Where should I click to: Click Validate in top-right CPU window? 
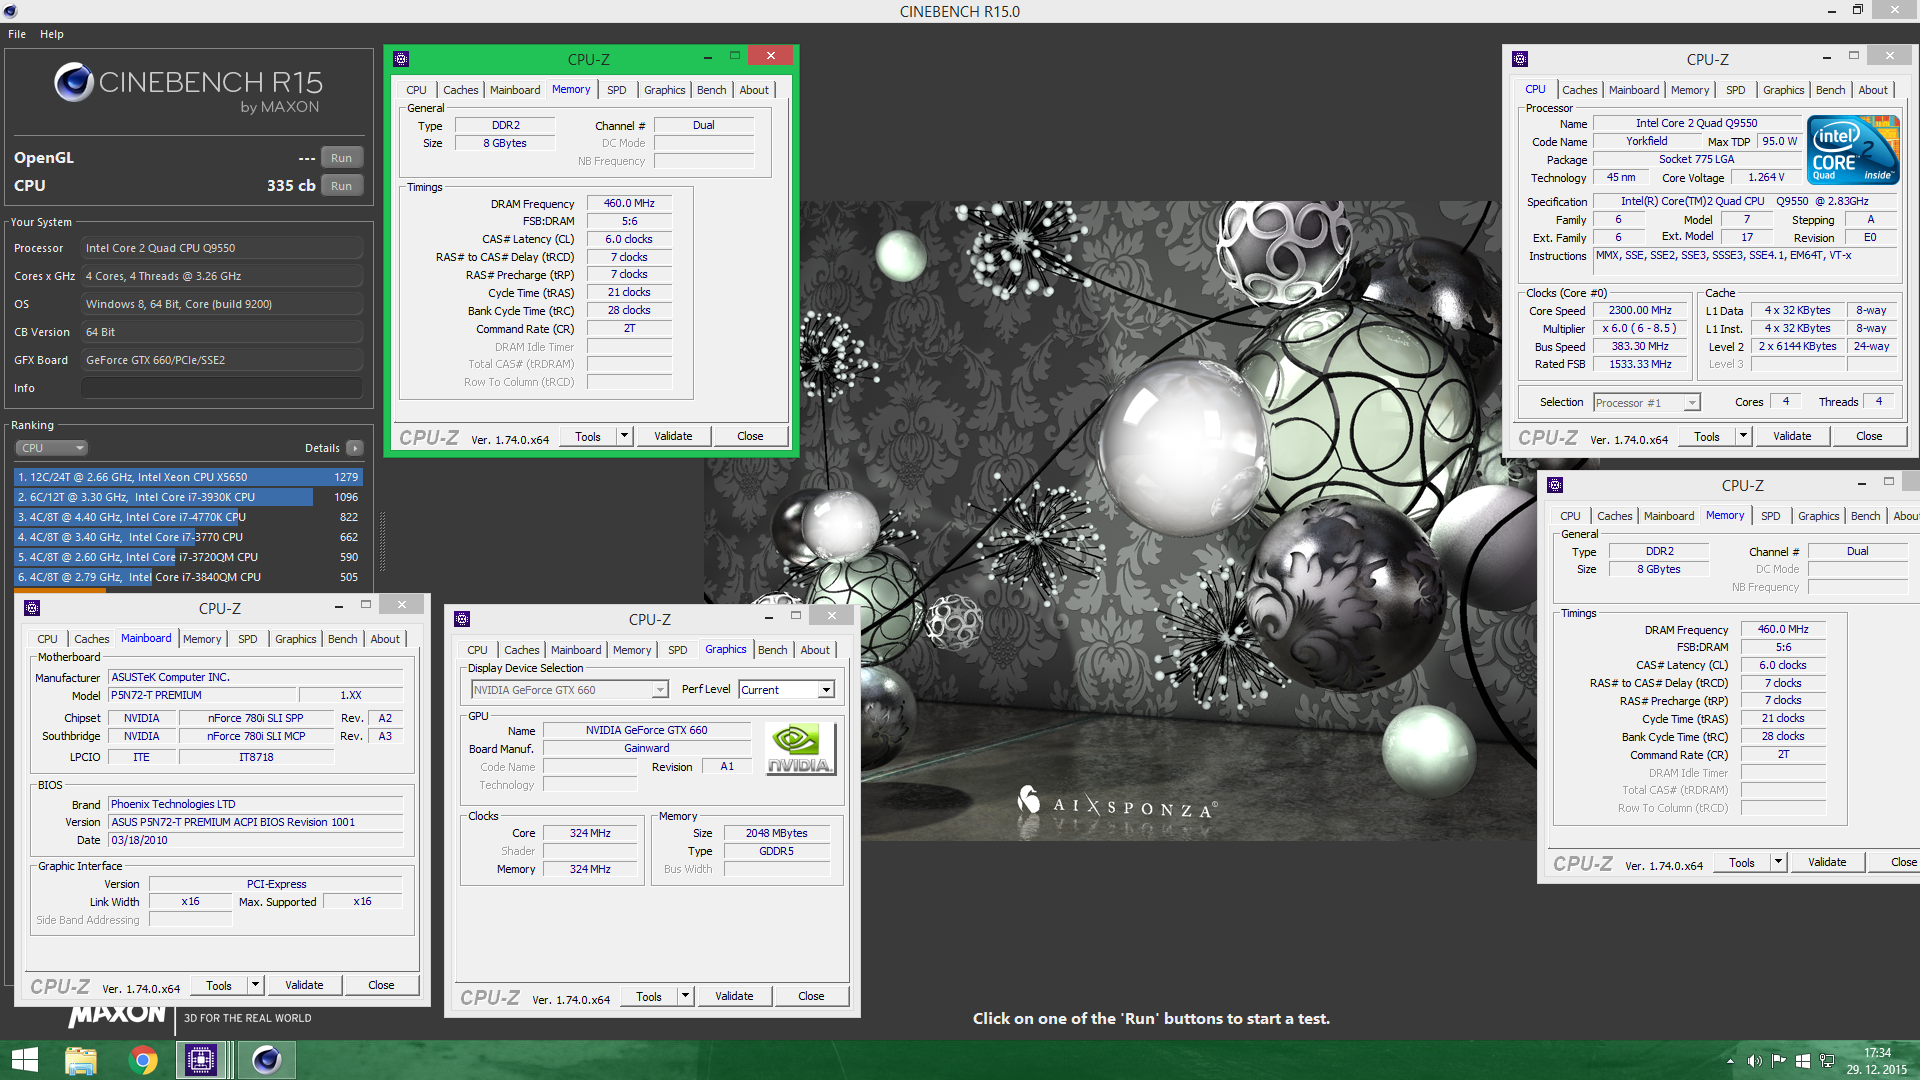coord(1792,436)
